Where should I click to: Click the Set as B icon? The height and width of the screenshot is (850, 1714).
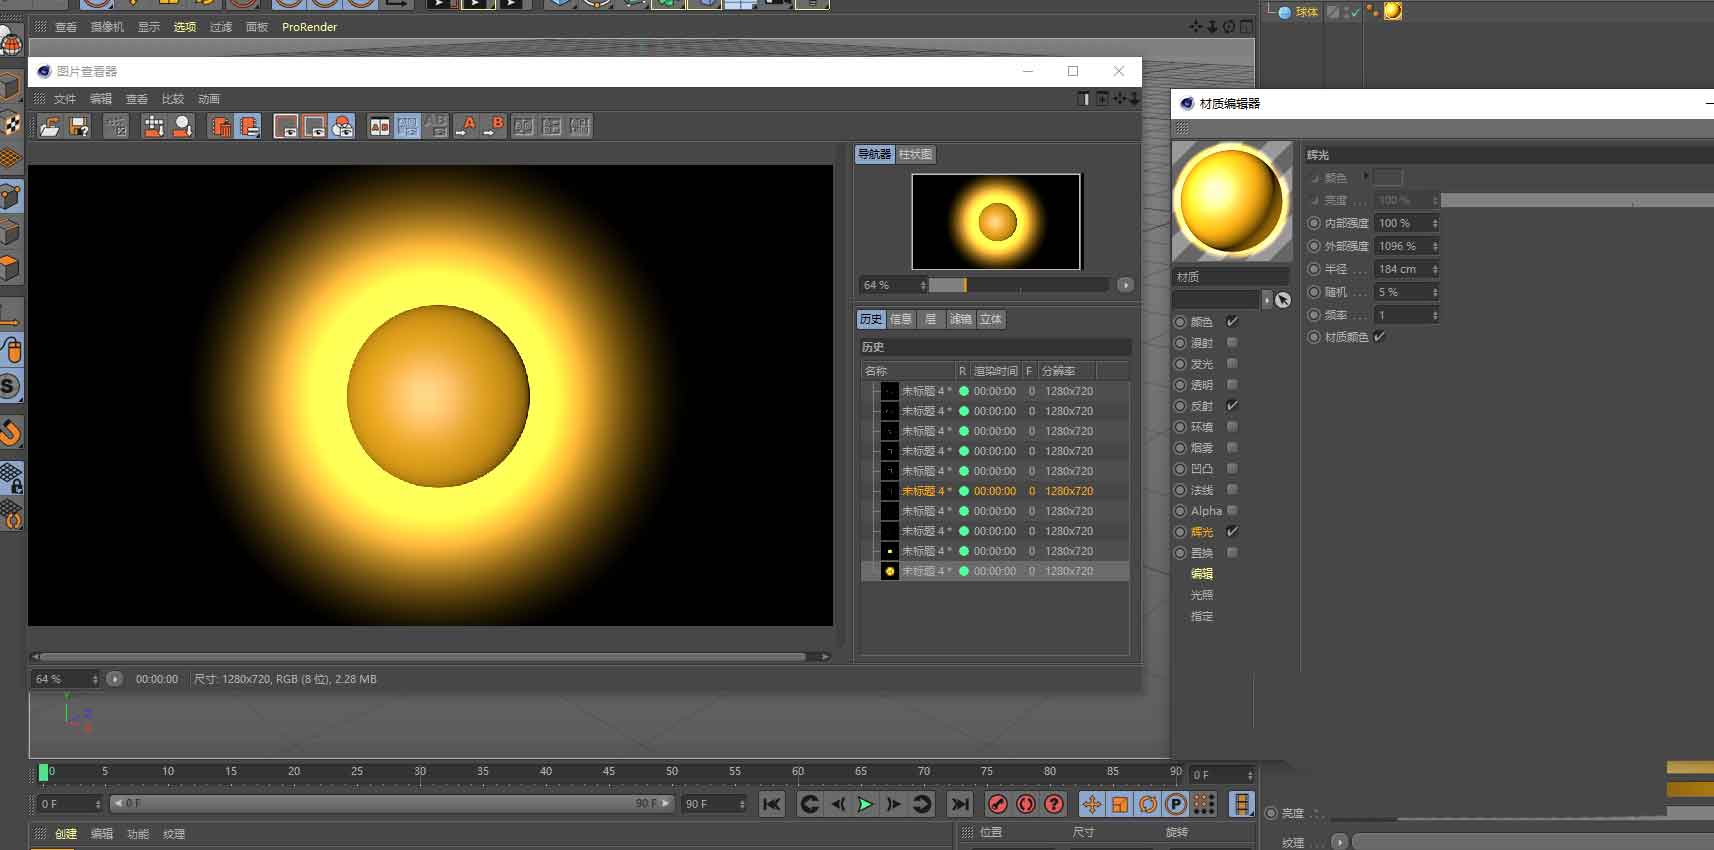[x=494, y=127]
